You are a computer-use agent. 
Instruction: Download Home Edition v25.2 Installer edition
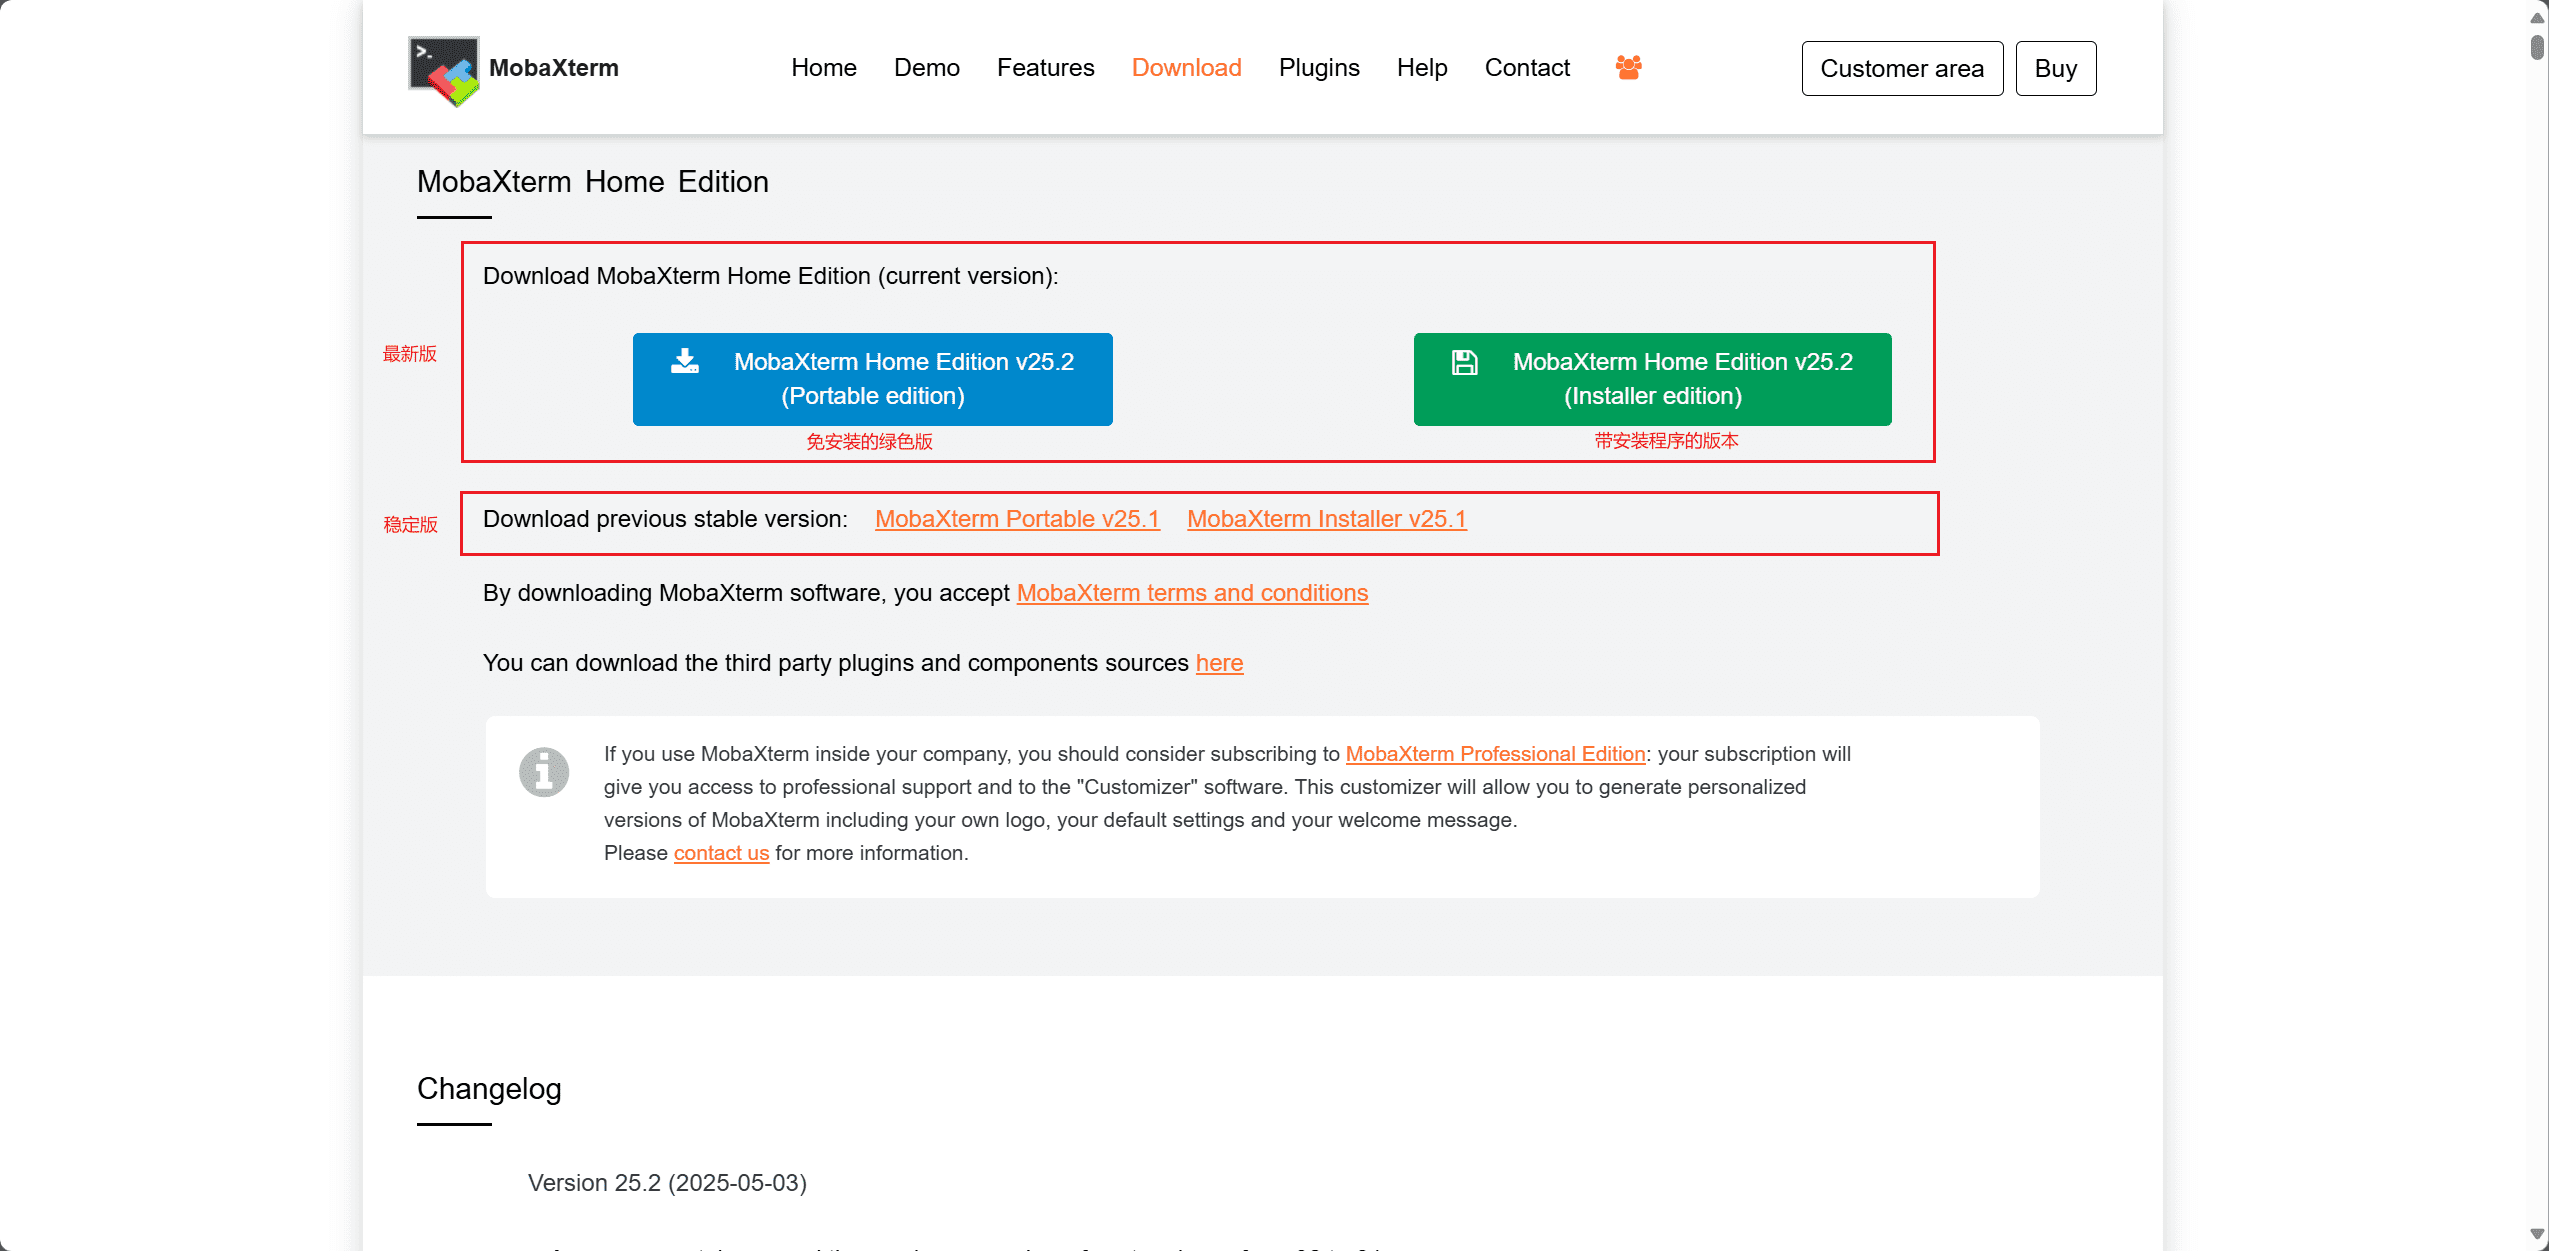(x=1652, y=379)
